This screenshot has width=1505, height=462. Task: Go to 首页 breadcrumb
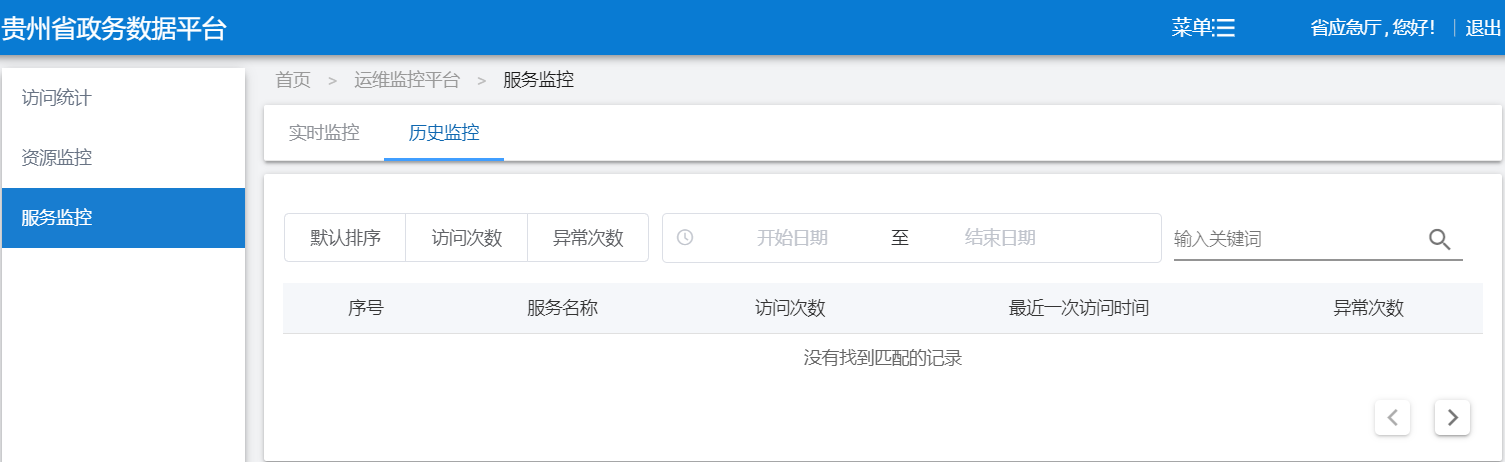[293, 80]
